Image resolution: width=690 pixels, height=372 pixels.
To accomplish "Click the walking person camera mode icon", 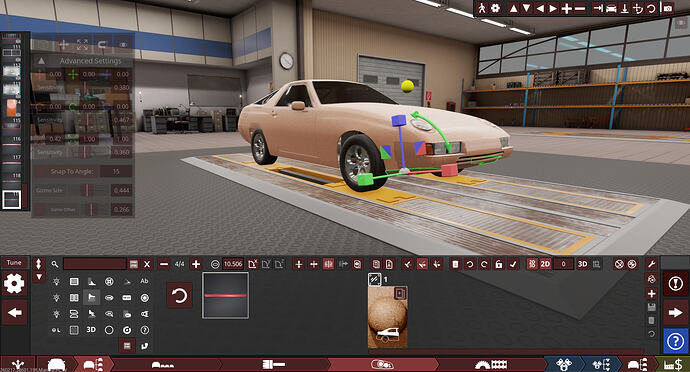I will coord(482,8).
